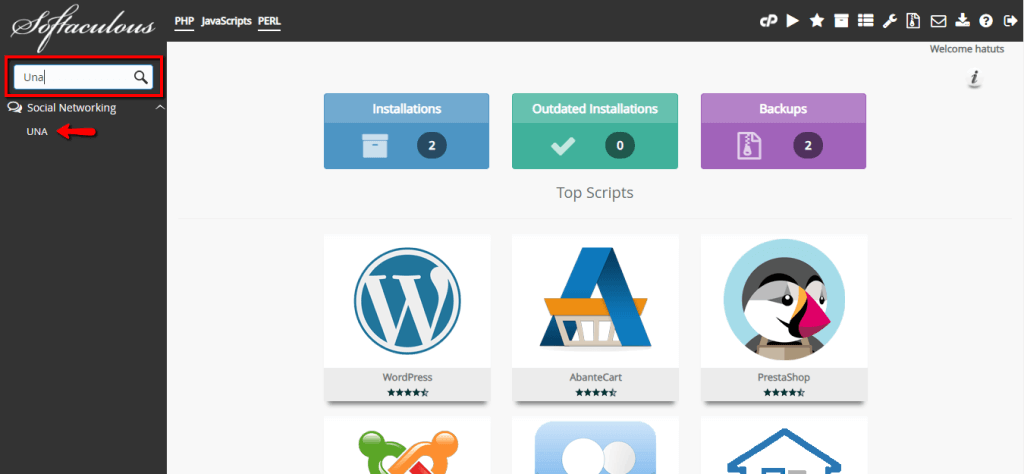This screenshot has height=474, width=1024.
Task: Open the installations box icon
Action: click(x=841, y=21)
